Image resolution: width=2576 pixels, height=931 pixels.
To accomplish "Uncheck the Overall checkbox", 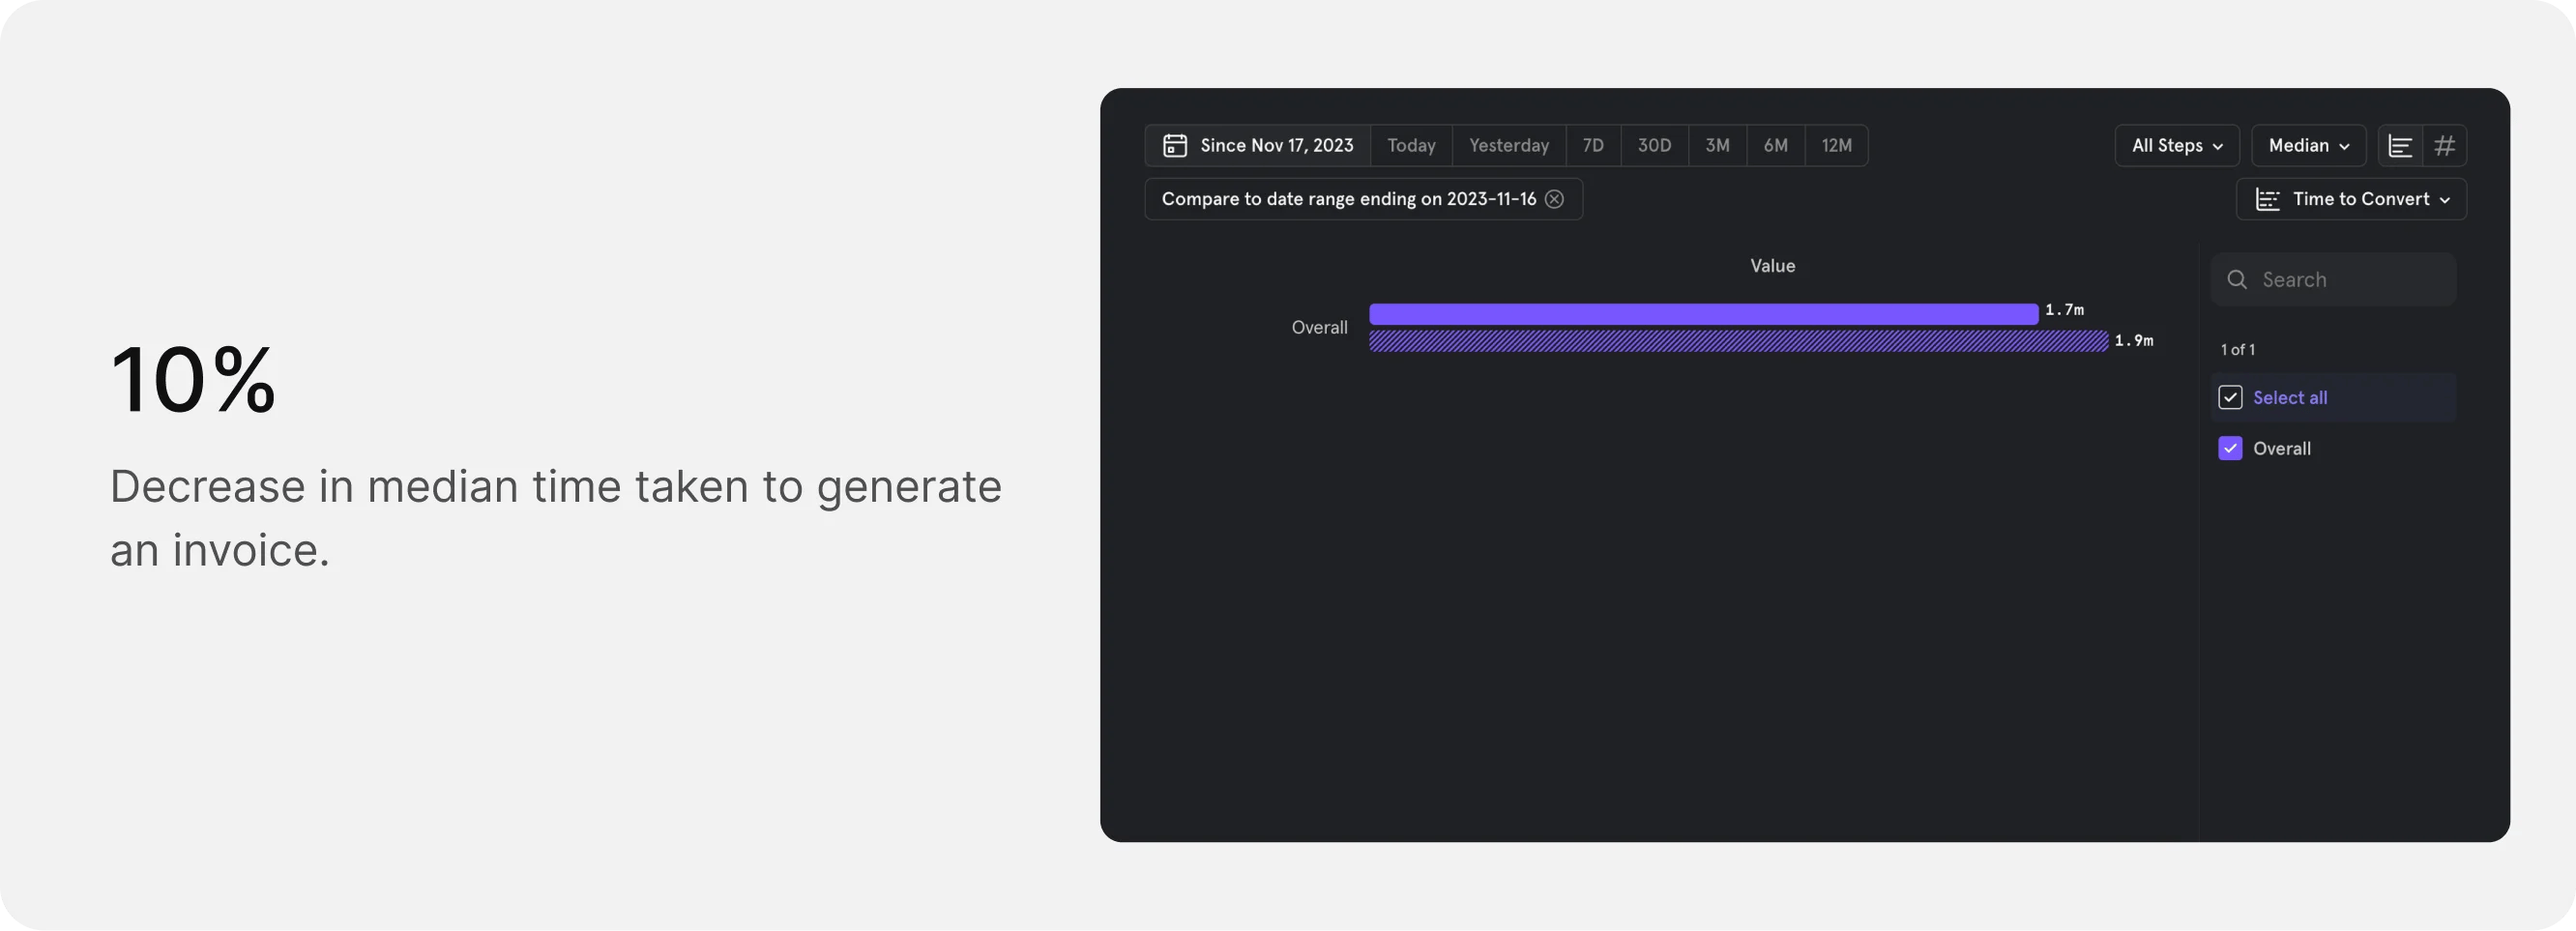I will [x=2230, y=449].
